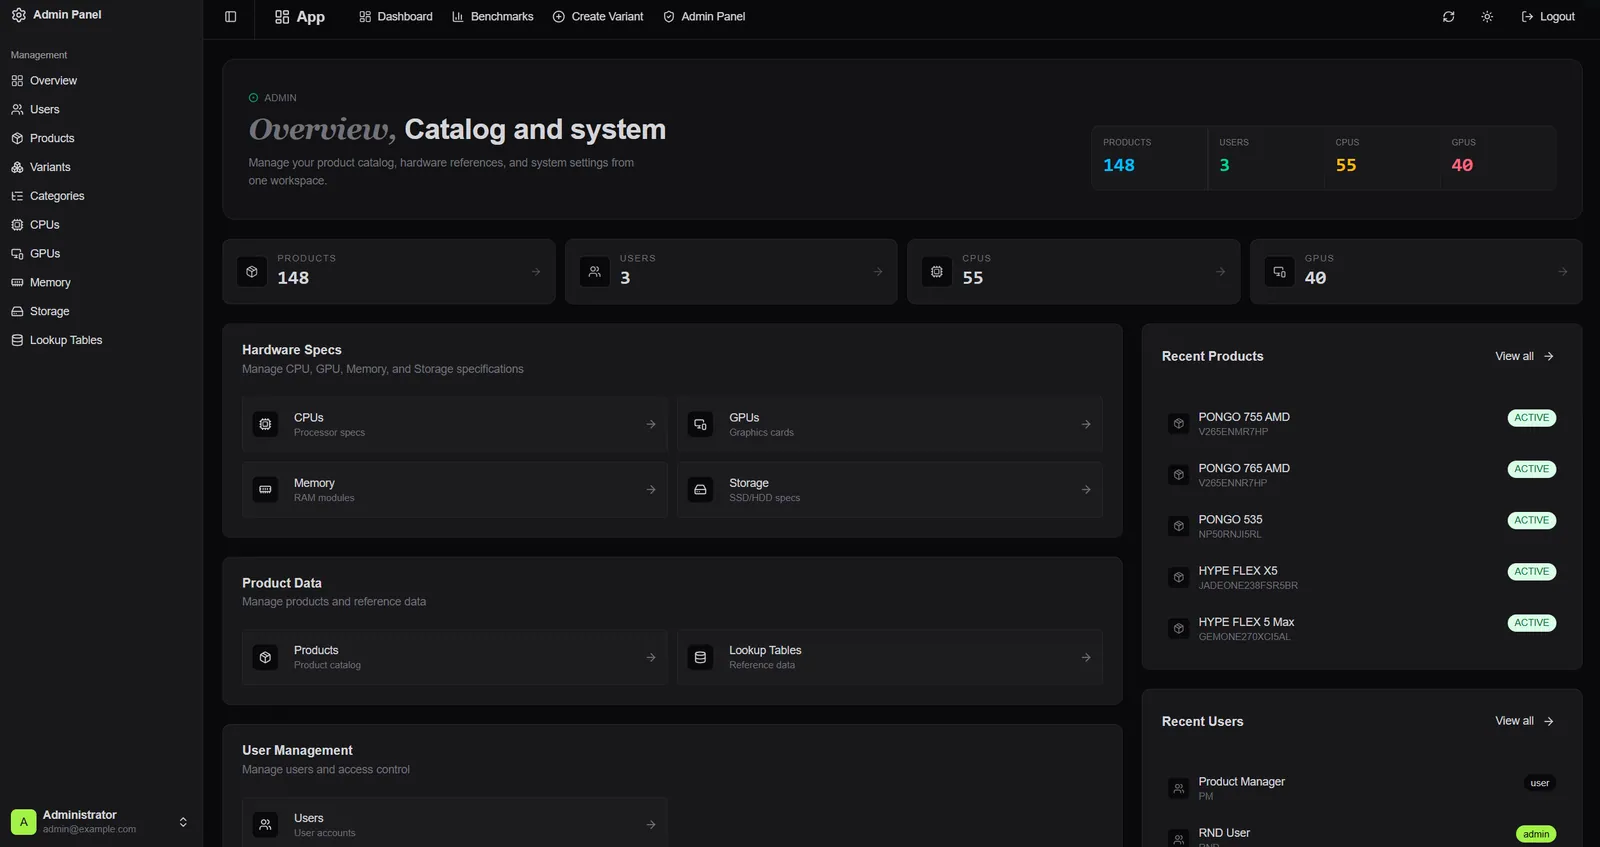This screenshot has height=847, width=1600.
Task: Click the Storage drive icon in sidebar
Action: pos(17,312)
